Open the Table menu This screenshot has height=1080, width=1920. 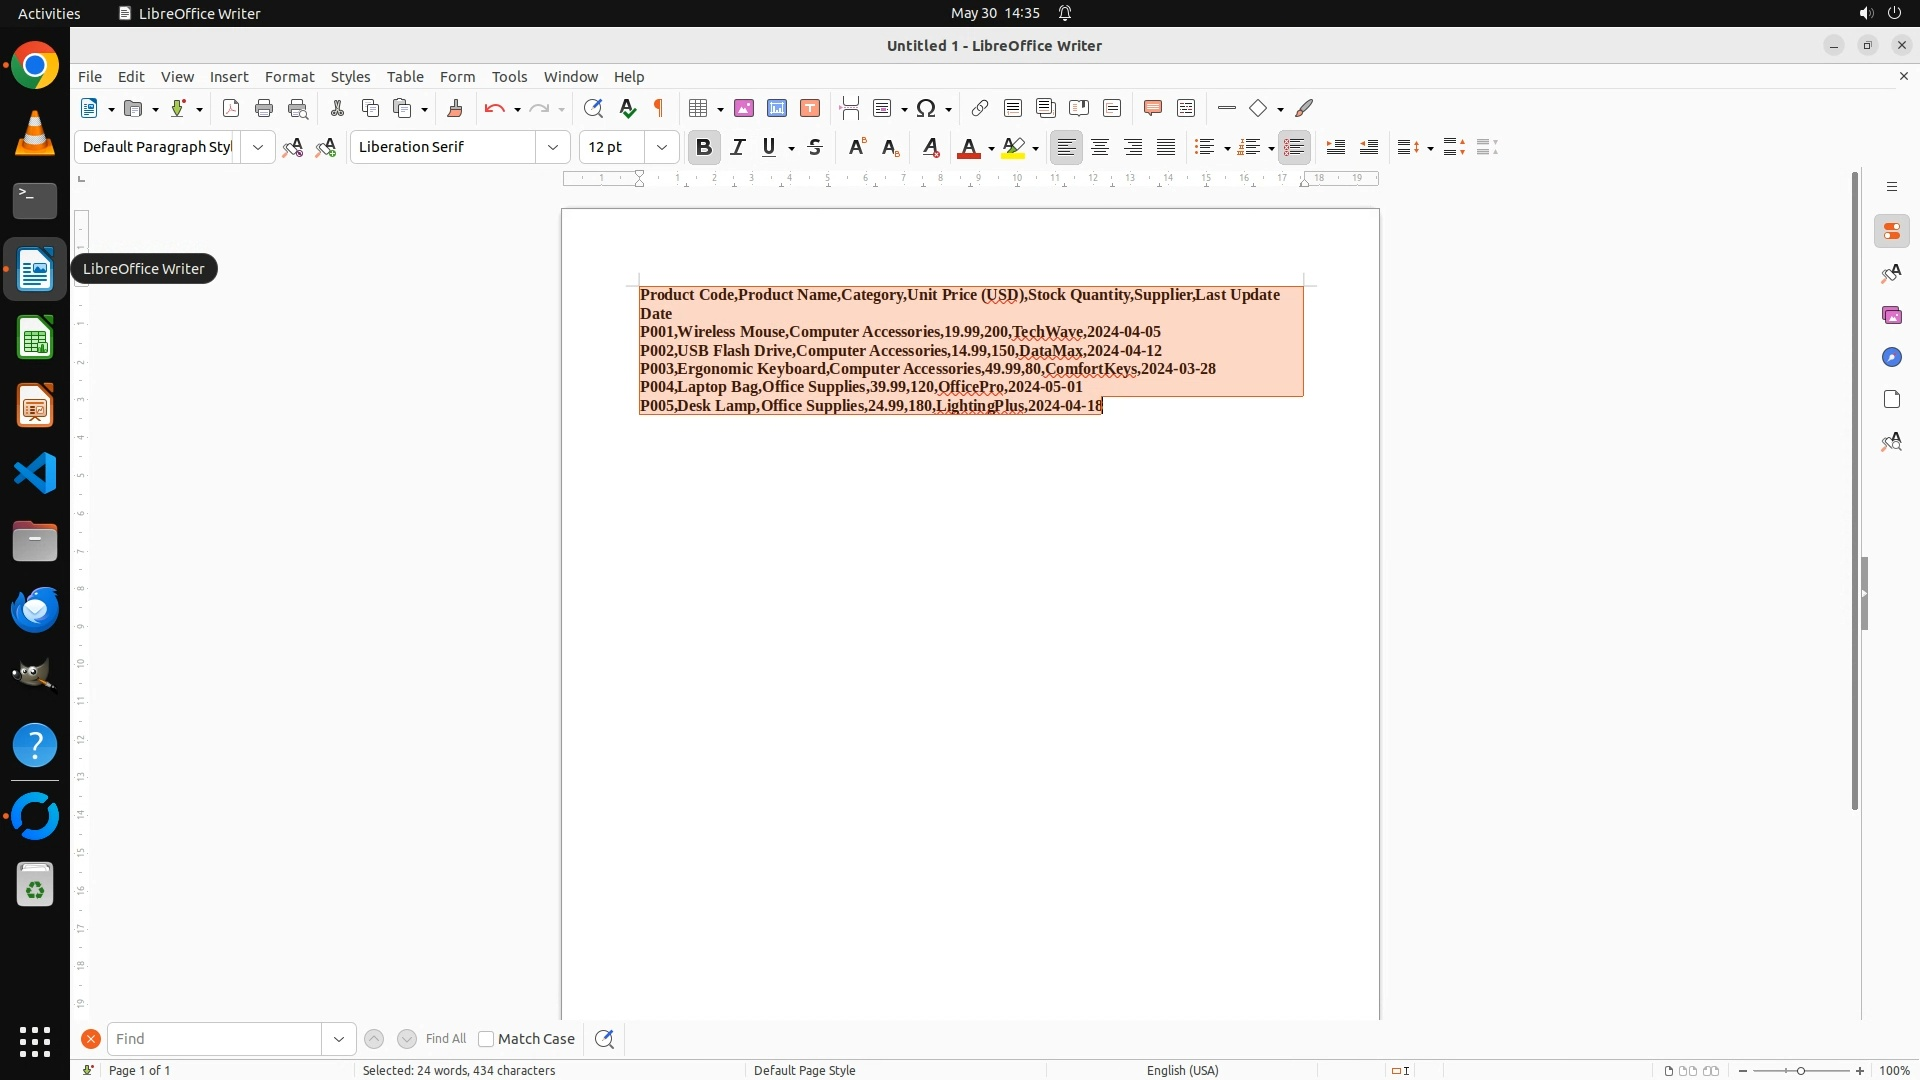(x=405, y=76)
